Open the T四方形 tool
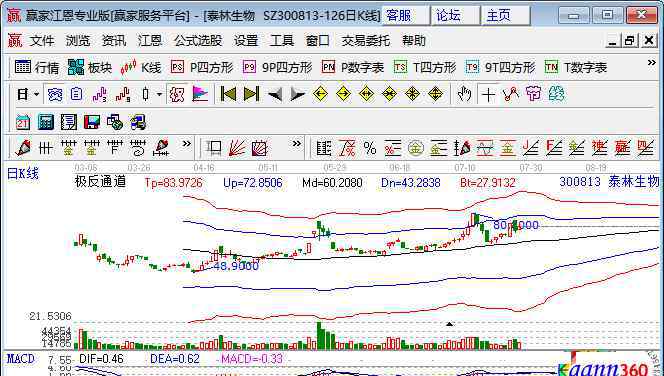 click(425, 67)
